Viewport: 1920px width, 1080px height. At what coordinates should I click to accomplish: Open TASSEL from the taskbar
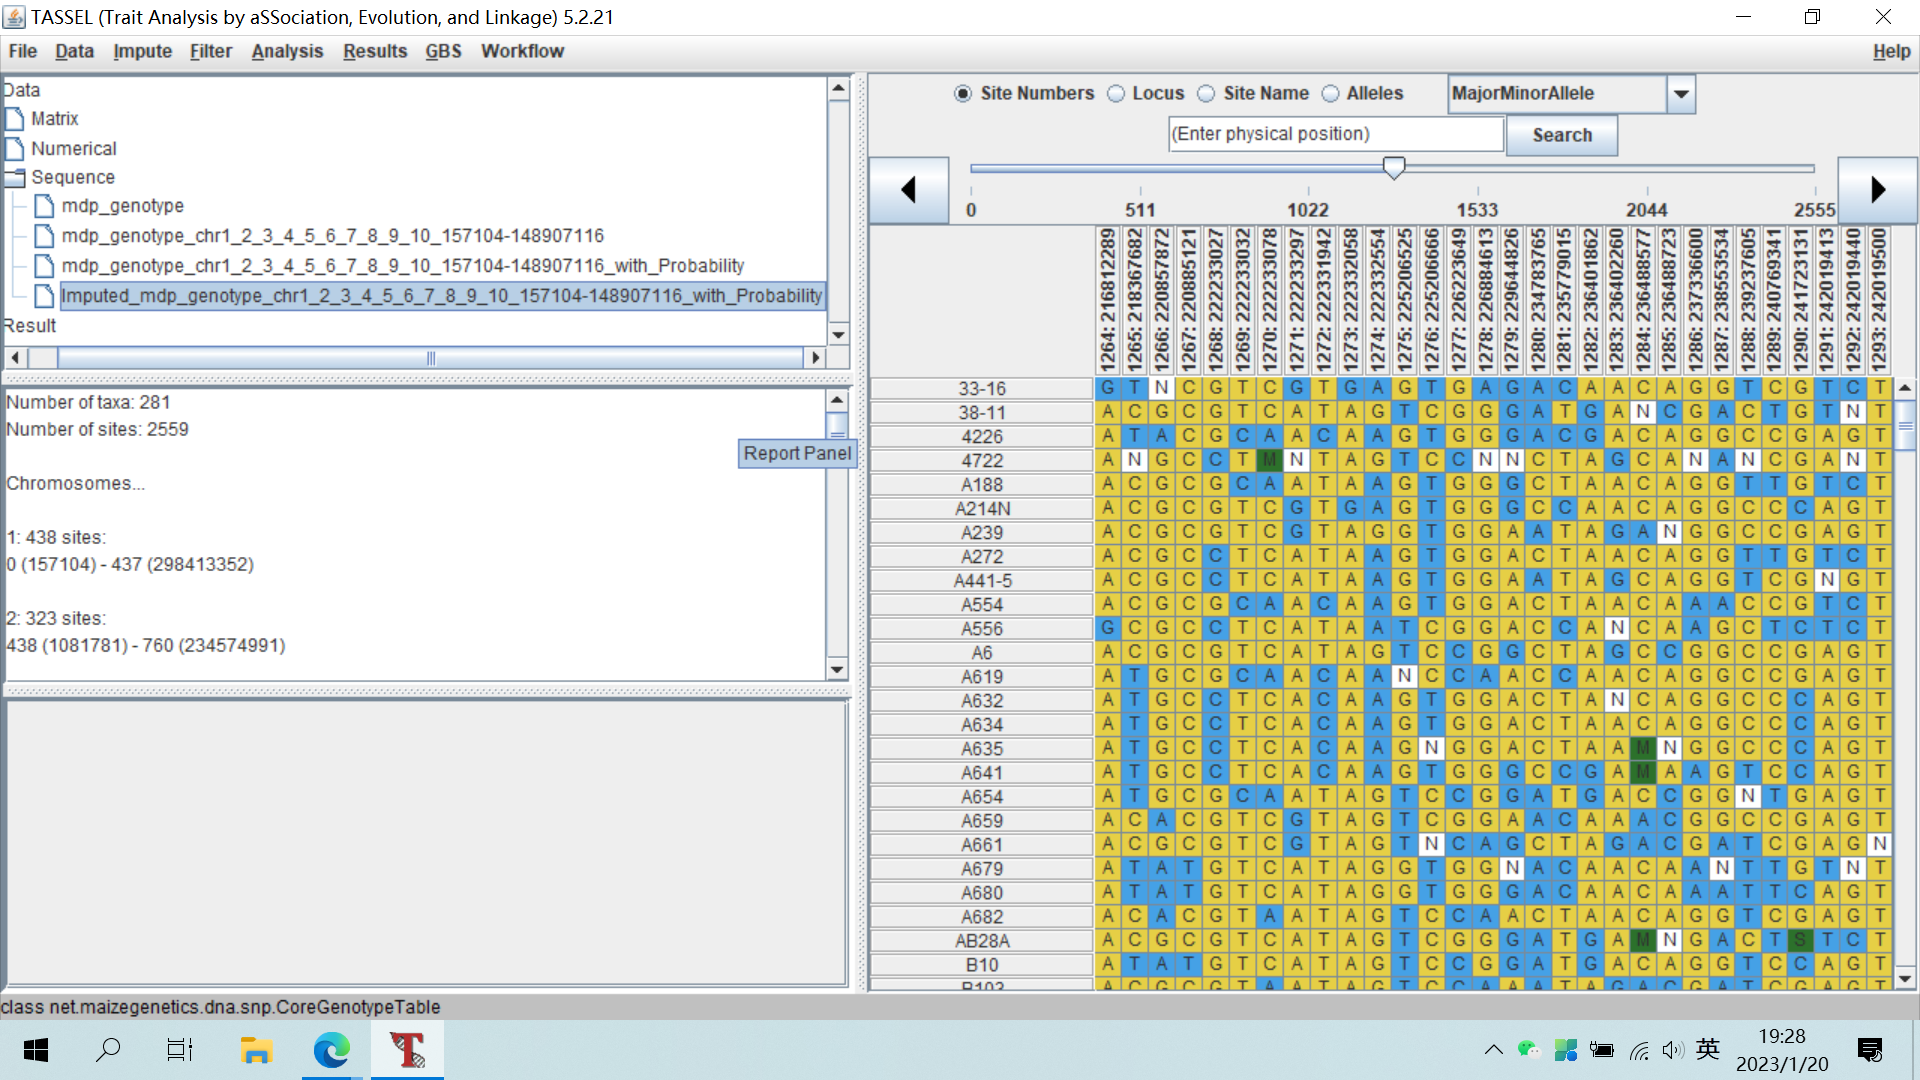coord(406,1050)
